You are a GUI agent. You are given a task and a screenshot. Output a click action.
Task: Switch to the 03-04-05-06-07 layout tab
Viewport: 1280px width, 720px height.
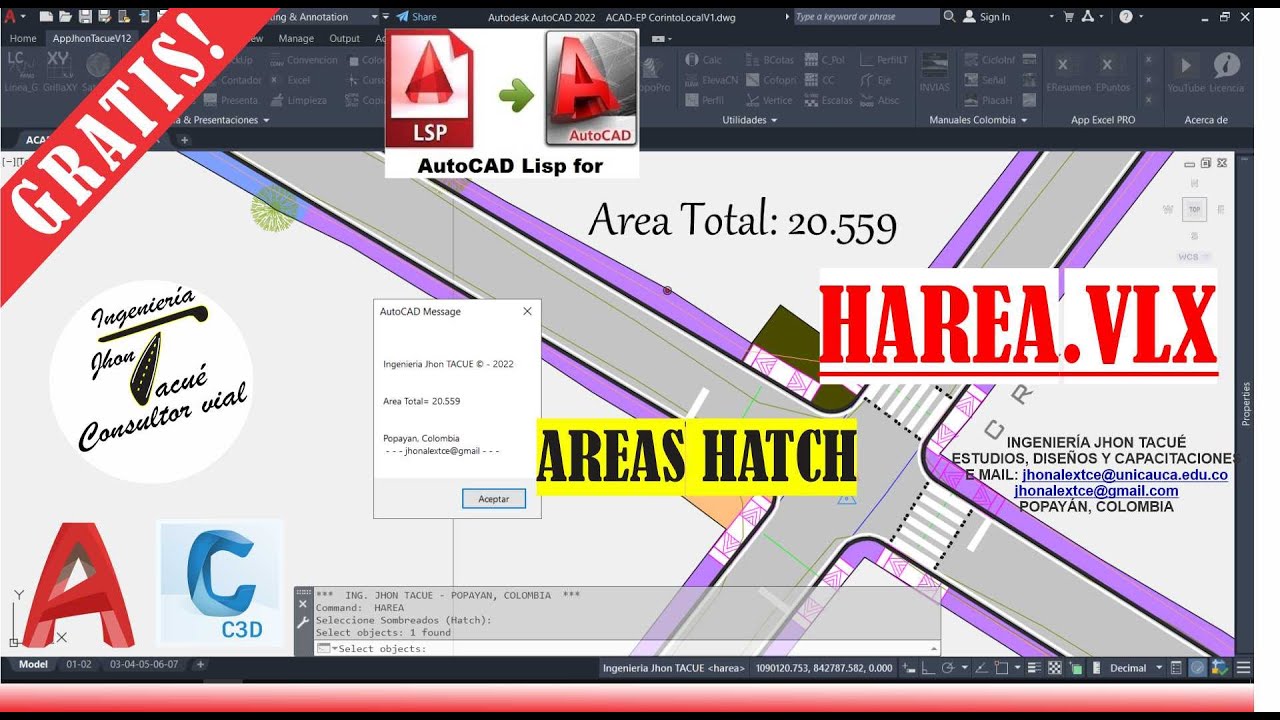coord(144,664)
